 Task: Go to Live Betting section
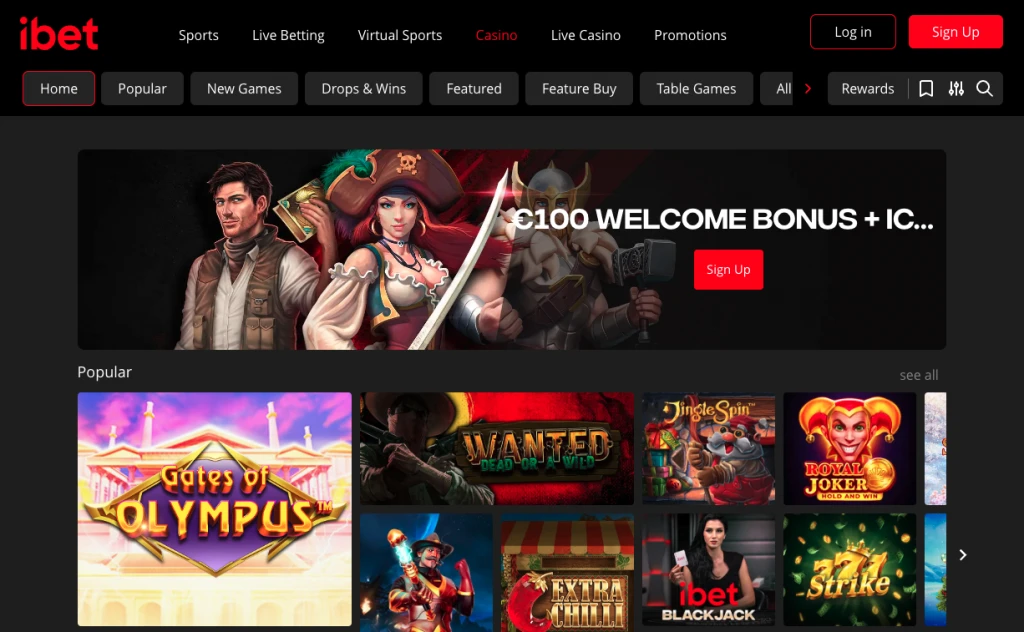[288, 35]
